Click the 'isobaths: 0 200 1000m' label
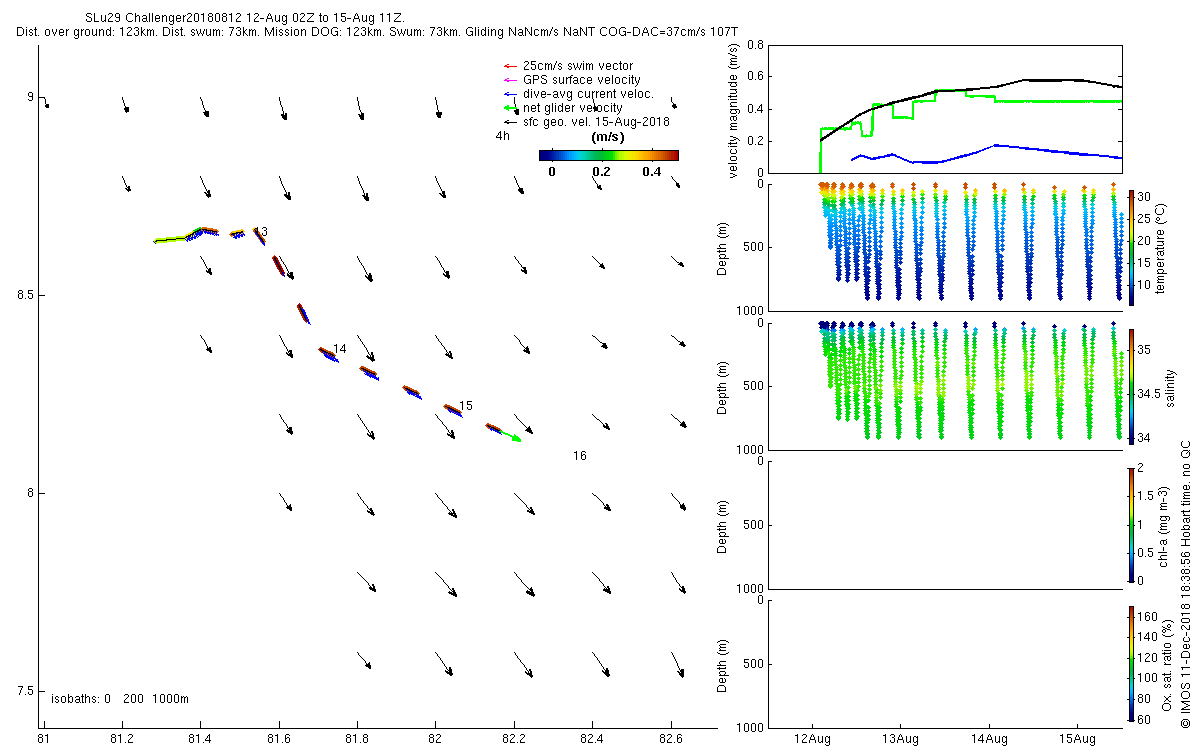Screen dimensions: 1200x750 tap(120, 698)
